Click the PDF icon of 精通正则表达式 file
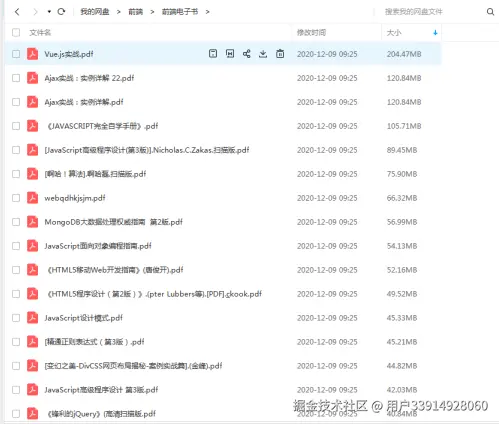This screenshot has height=424, width=499. pyautogui.click(x=32, y=342)
